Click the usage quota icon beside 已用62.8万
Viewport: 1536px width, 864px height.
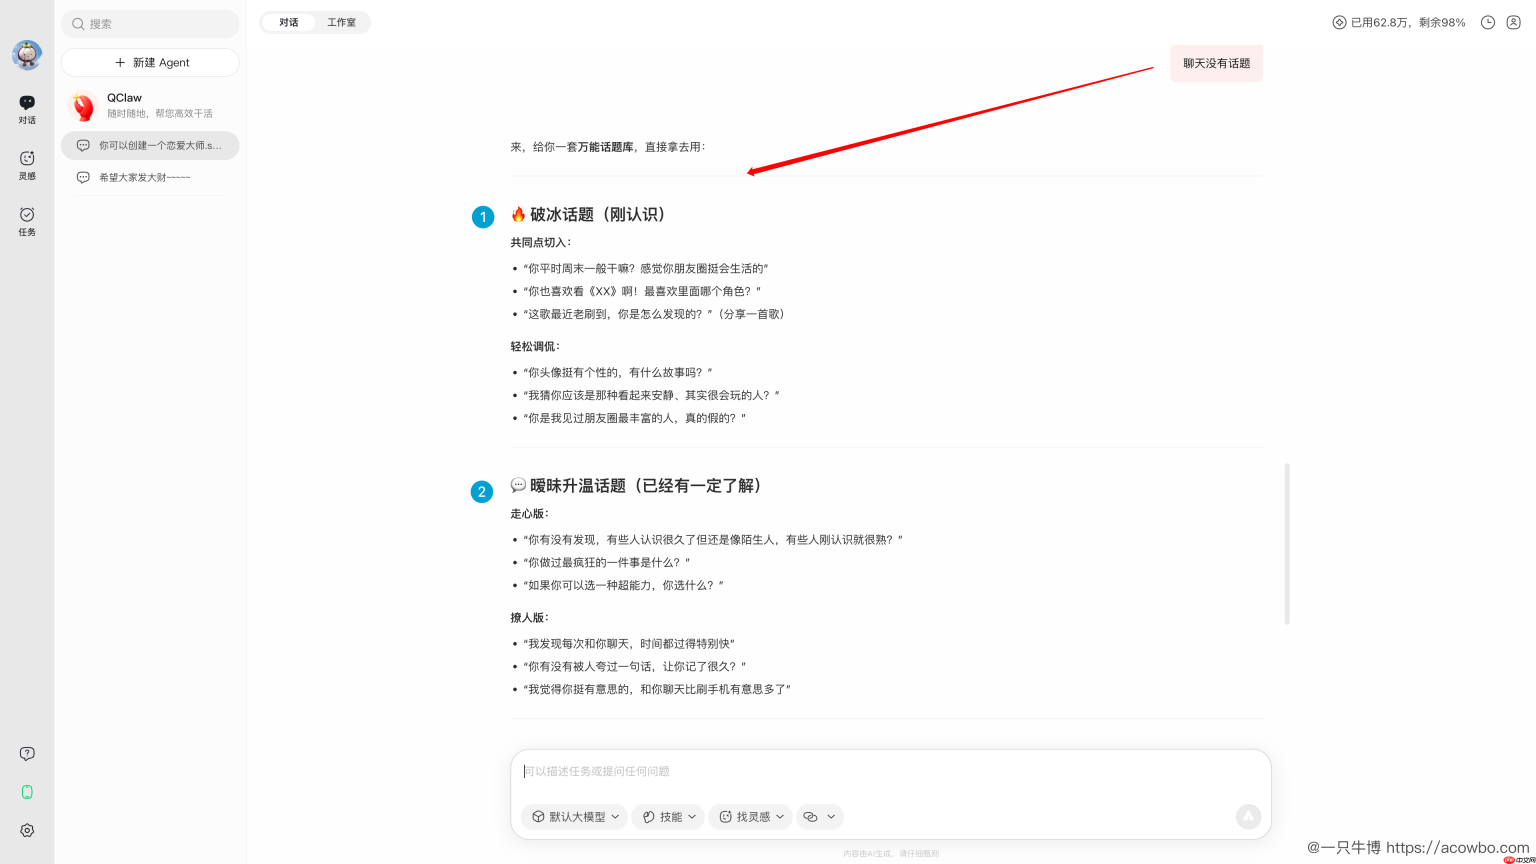click(x=1339, y=22)
